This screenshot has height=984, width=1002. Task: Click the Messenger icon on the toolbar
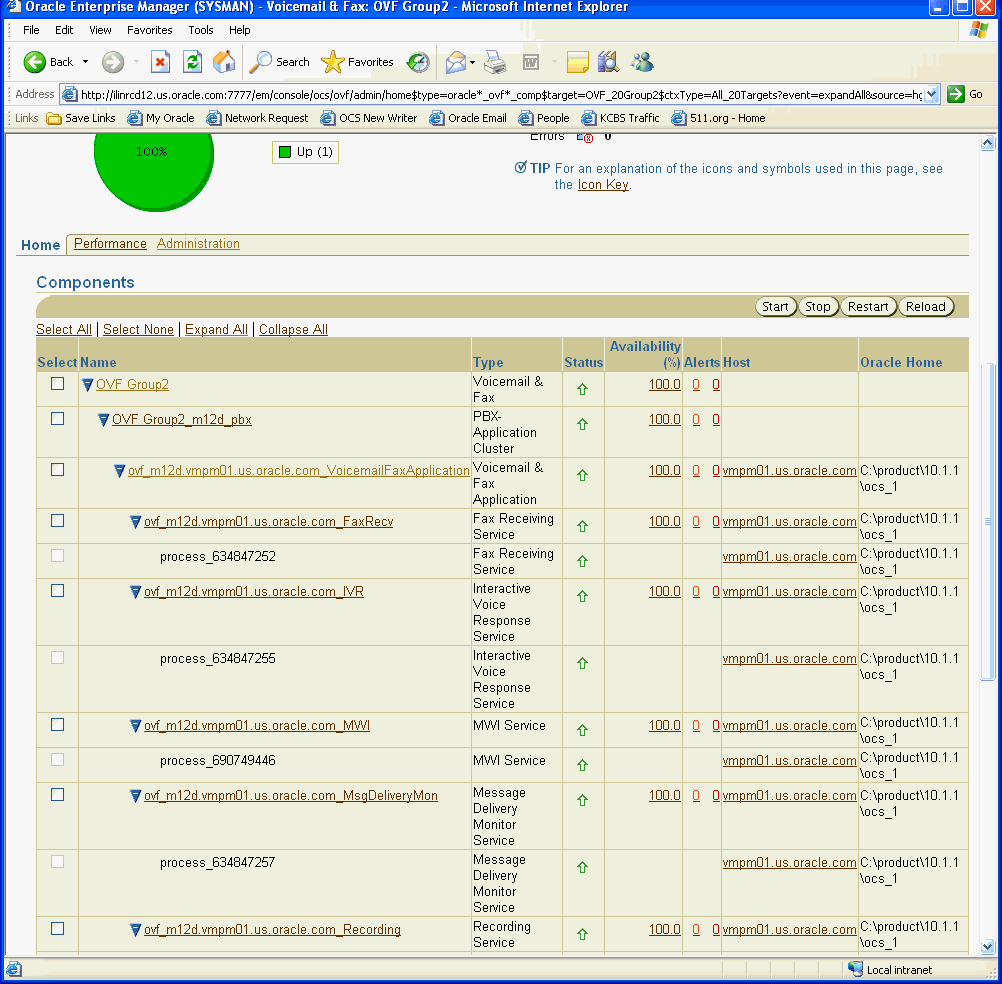tap(642, 62)
